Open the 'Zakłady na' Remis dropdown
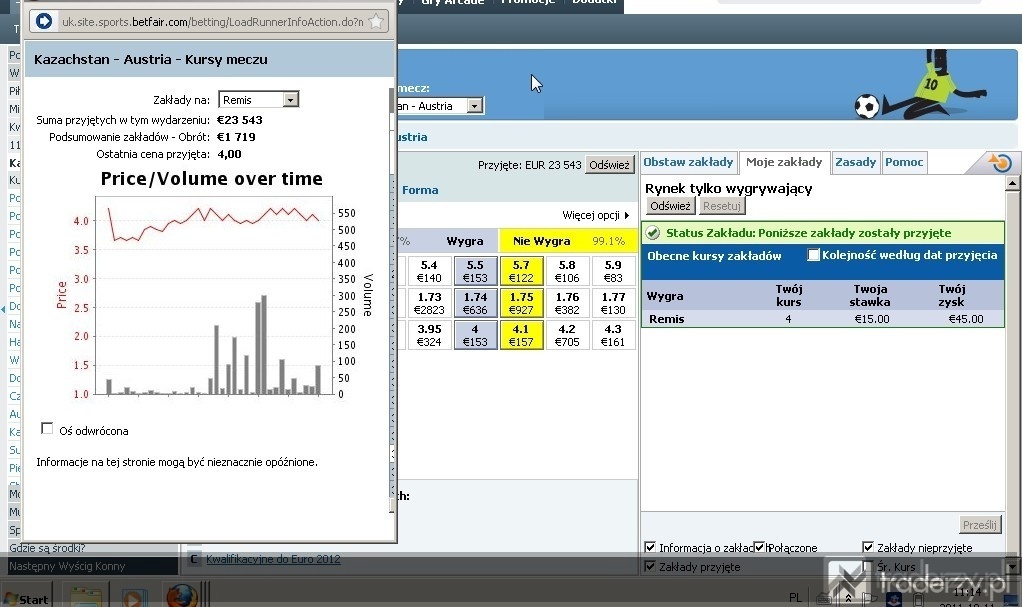 [x=259, y=100]
